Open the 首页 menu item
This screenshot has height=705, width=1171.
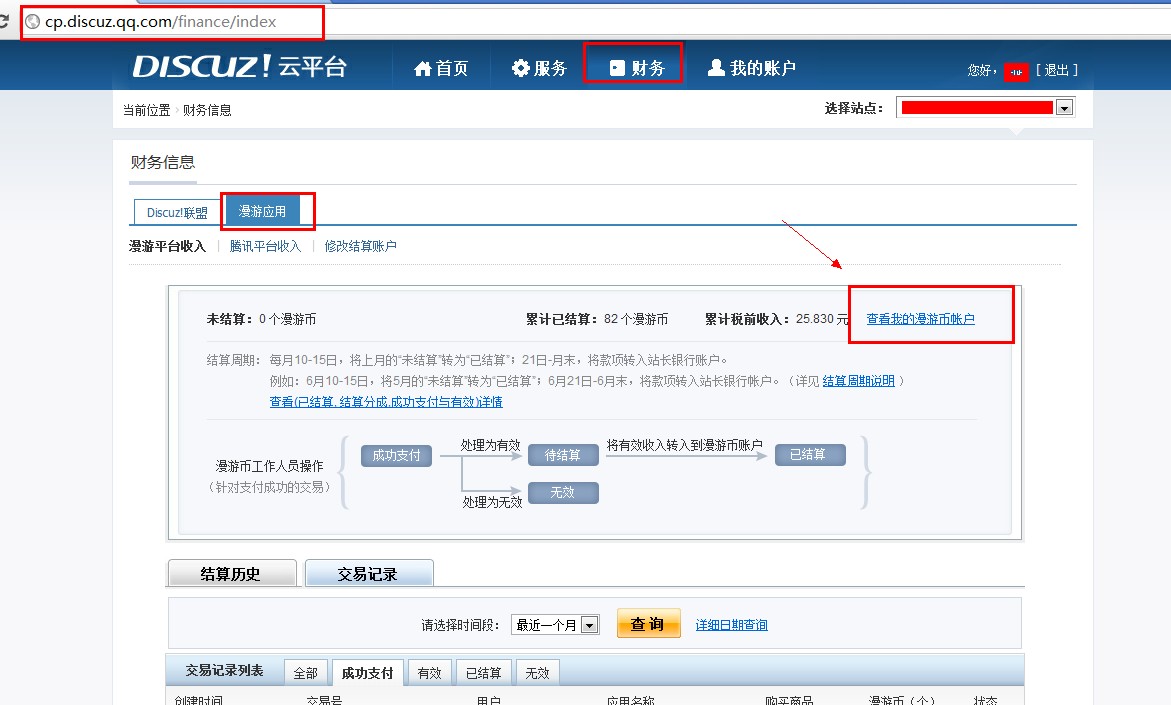tap(441, 68)
